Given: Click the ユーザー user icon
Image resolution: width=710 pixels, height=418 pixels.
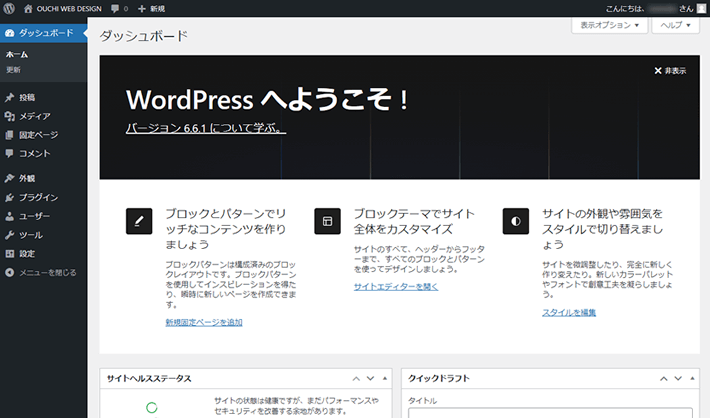Looking at the screenshot, I should point(10,216).
